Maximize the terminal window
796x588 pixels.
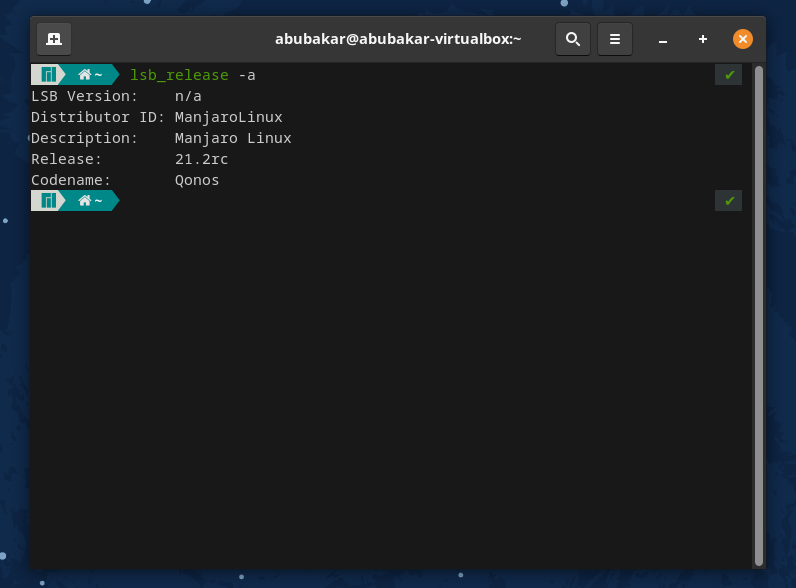[703, 39]
